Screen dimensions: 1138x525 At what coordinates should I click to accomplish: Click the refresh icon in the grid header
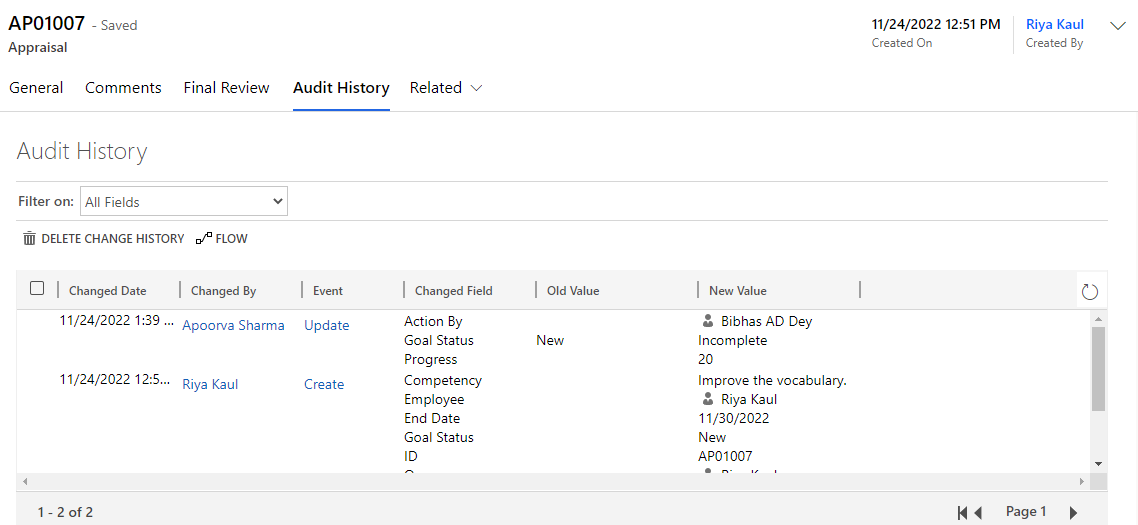1090,292
